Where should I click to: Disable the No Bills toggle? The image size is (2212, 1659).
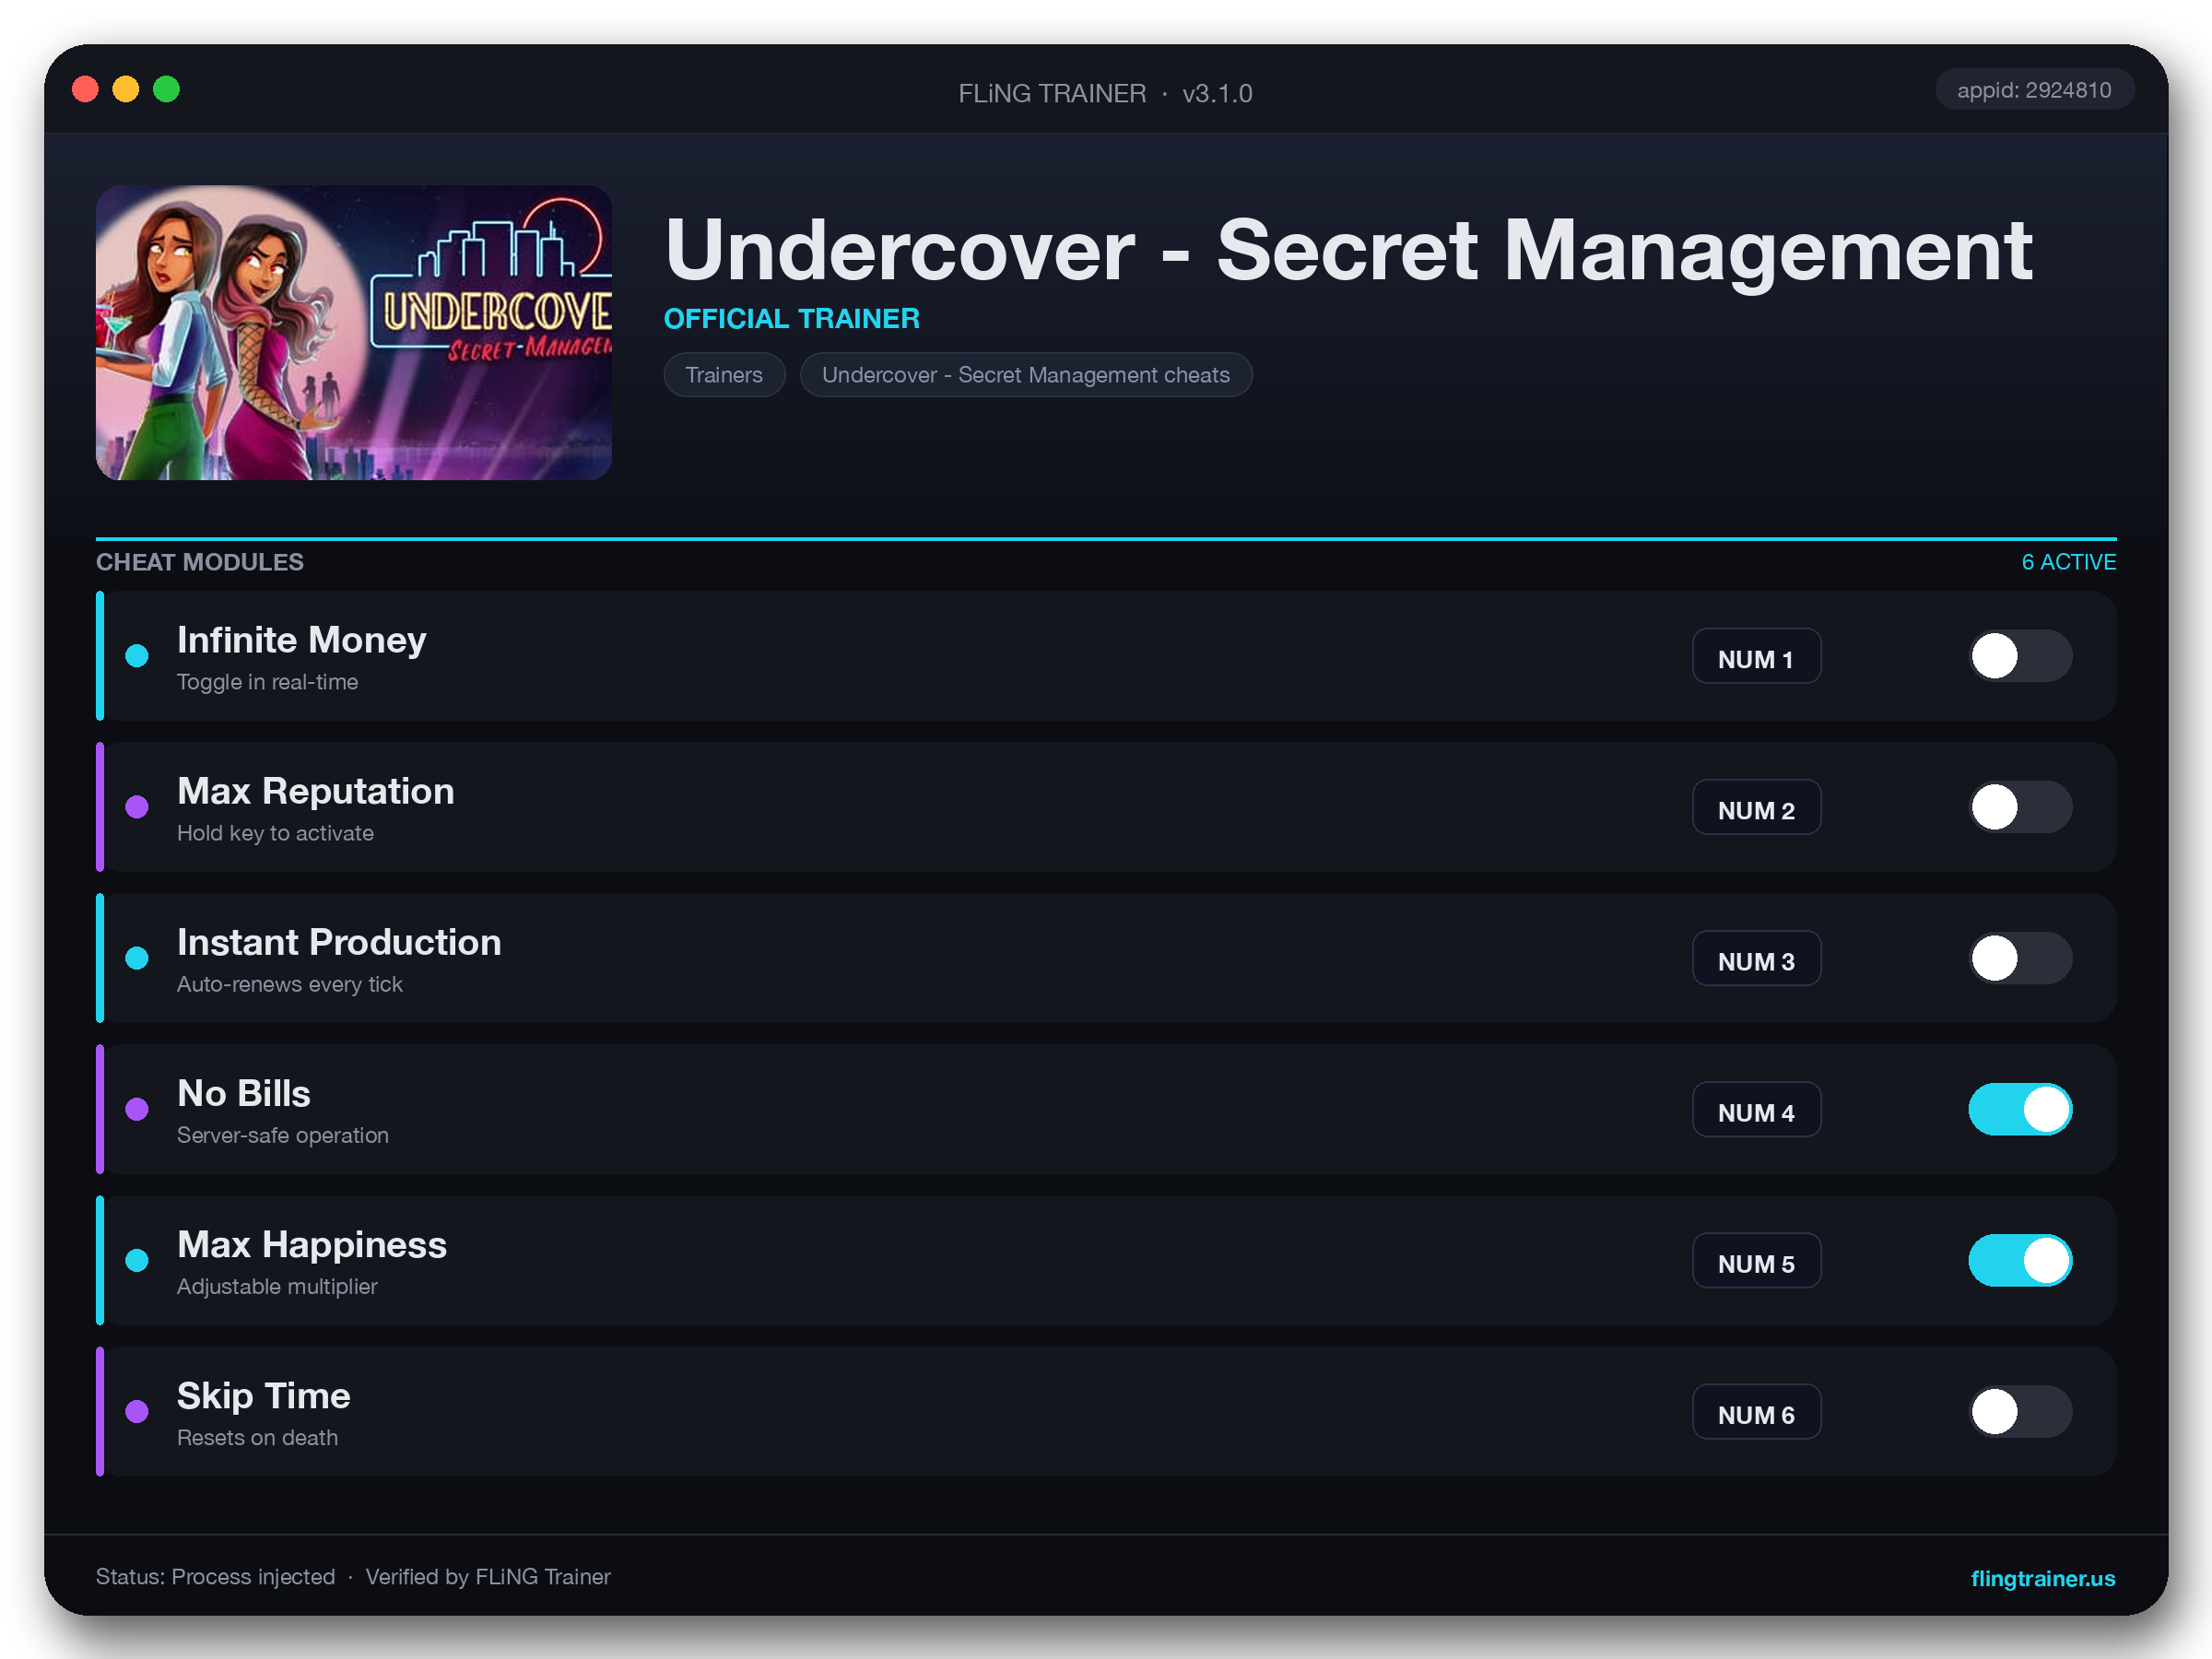tap(2020, 1109)
